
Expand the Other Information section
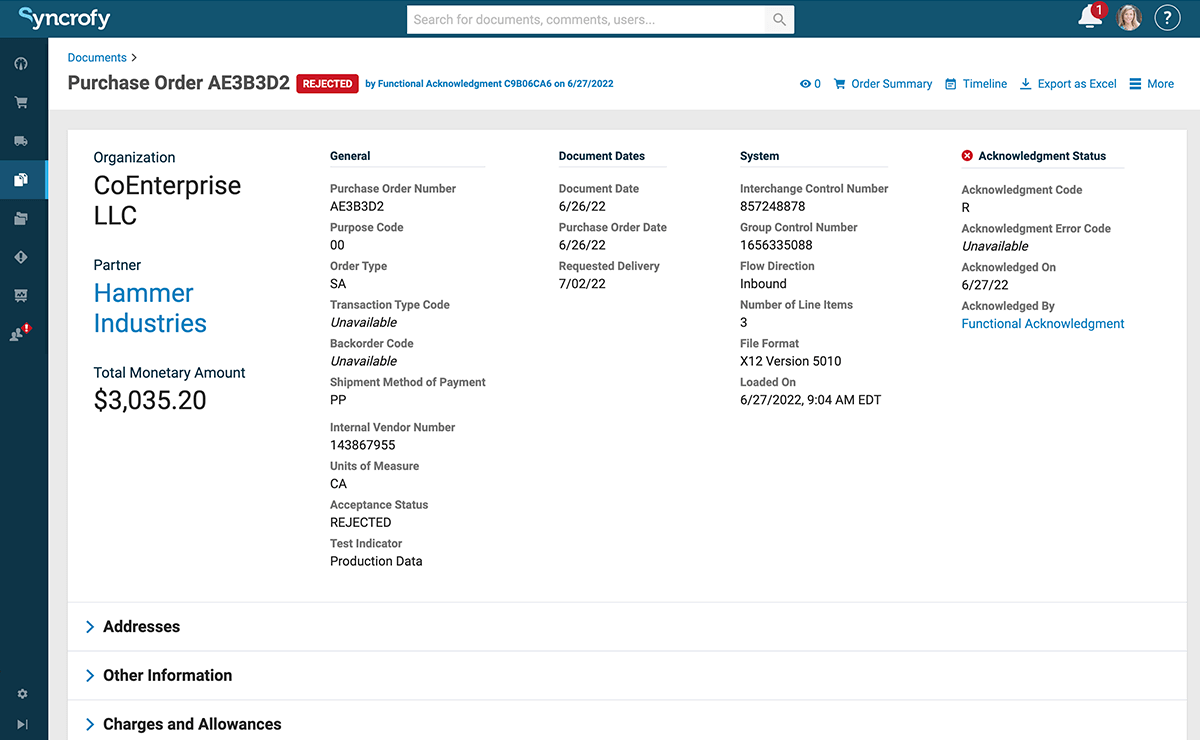167,676
